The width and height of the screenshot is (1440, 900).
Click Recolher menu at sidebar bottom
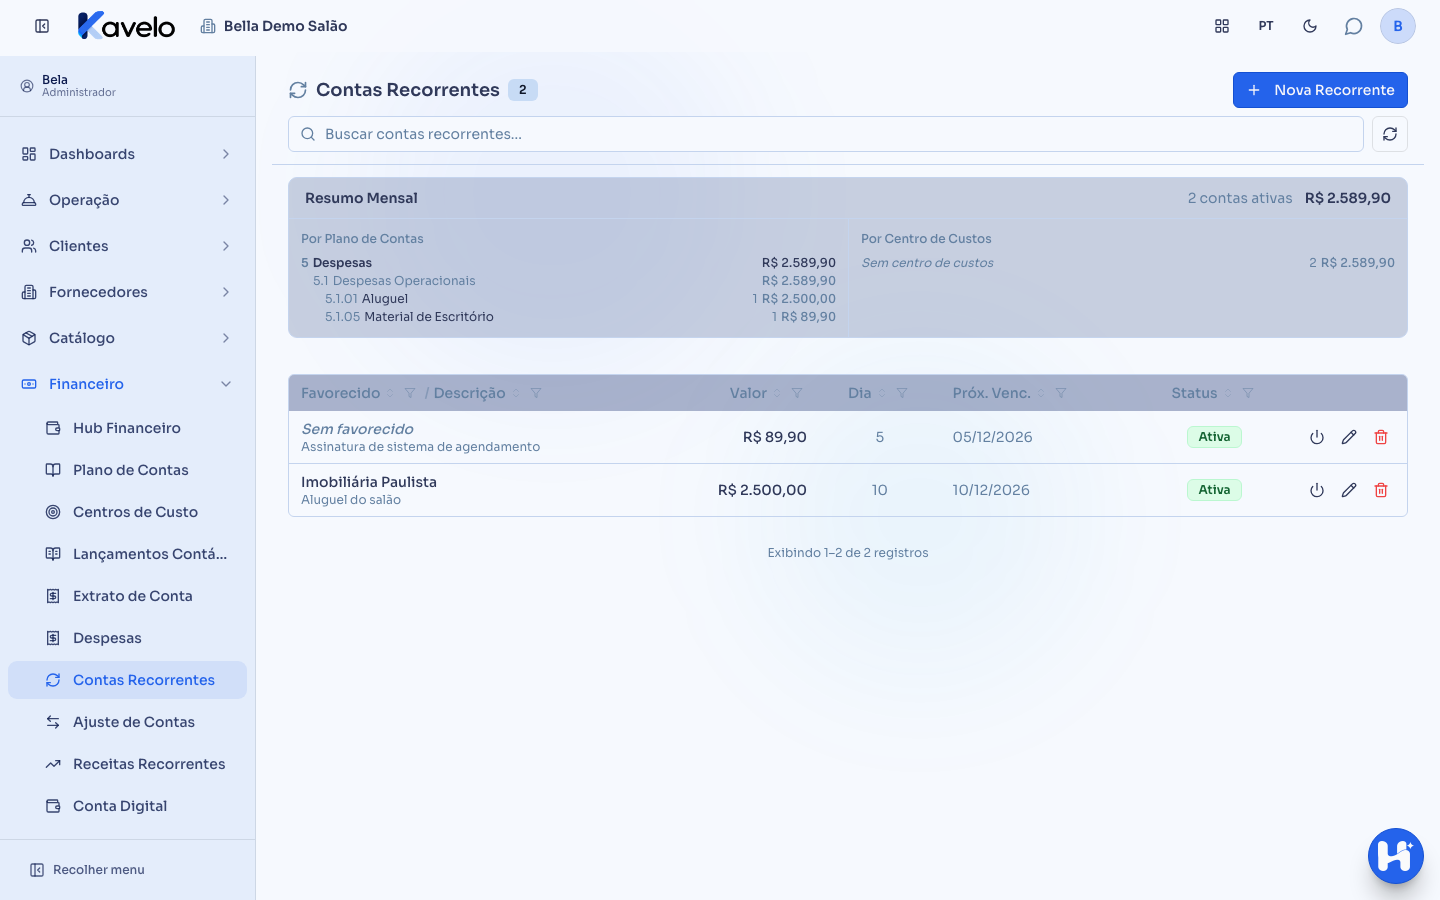click(88, 870)
